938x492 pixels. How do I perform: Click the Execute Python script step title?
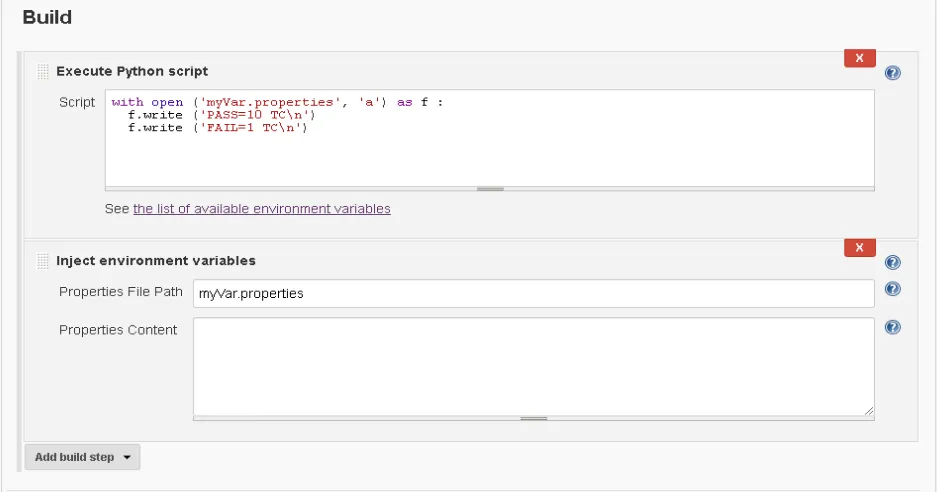click(x=132, y=71)
